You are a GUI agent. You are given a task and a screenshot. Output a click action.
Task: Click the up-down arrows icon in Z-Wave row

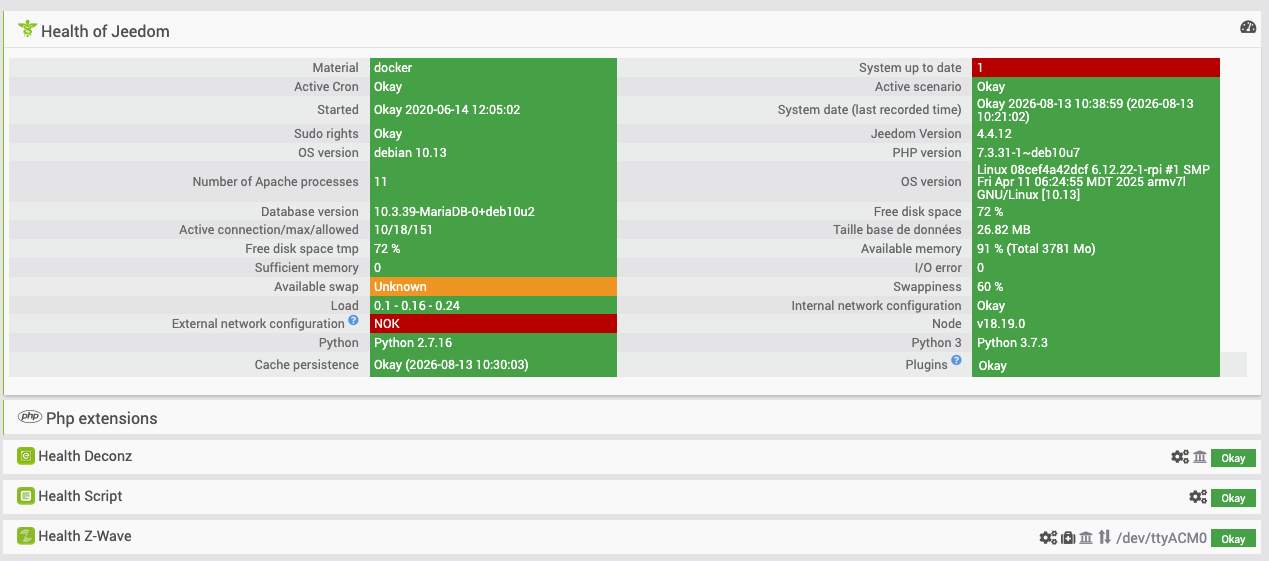(1104, 537)
